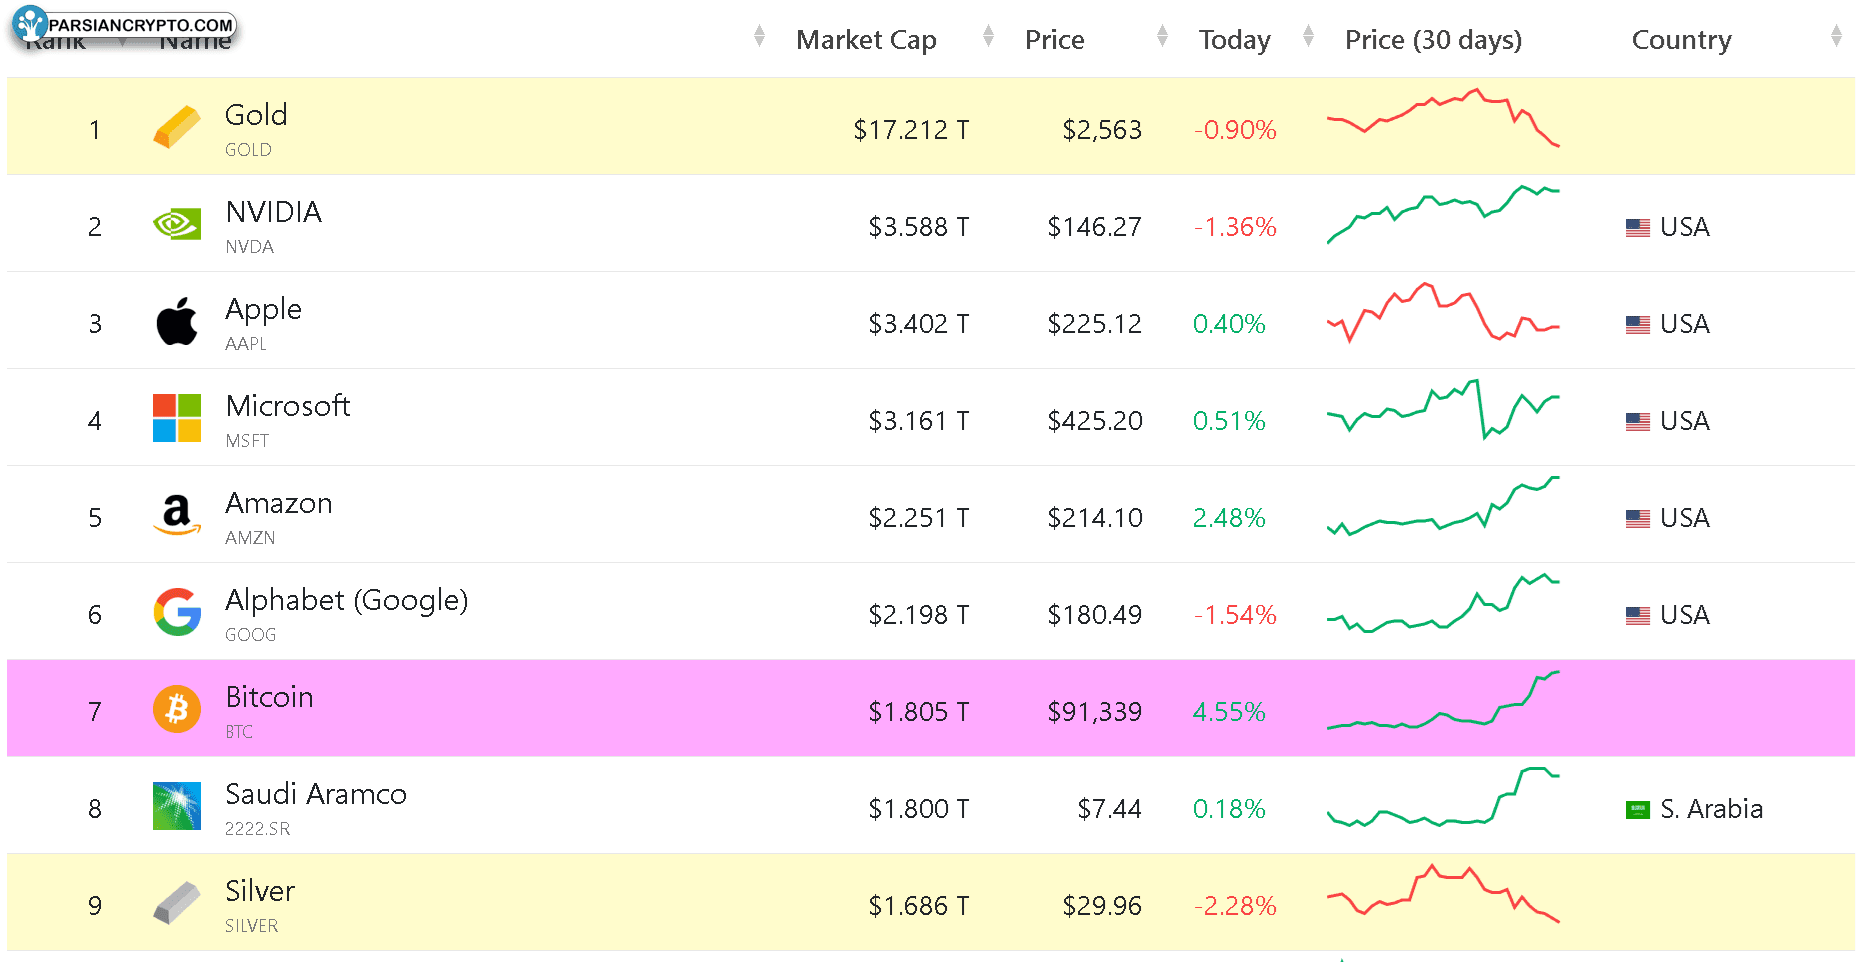This screenshot has height=962, width=1862.
Task: Click Amazon's today change 2.48%
Action: click(1229, 518)
